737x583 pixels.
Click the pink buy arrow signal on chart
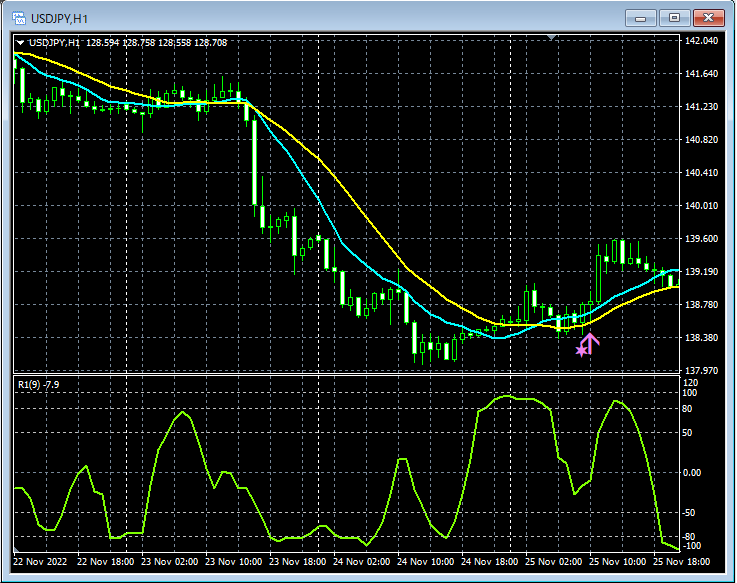pyautogui.click(x=591, y=343)
